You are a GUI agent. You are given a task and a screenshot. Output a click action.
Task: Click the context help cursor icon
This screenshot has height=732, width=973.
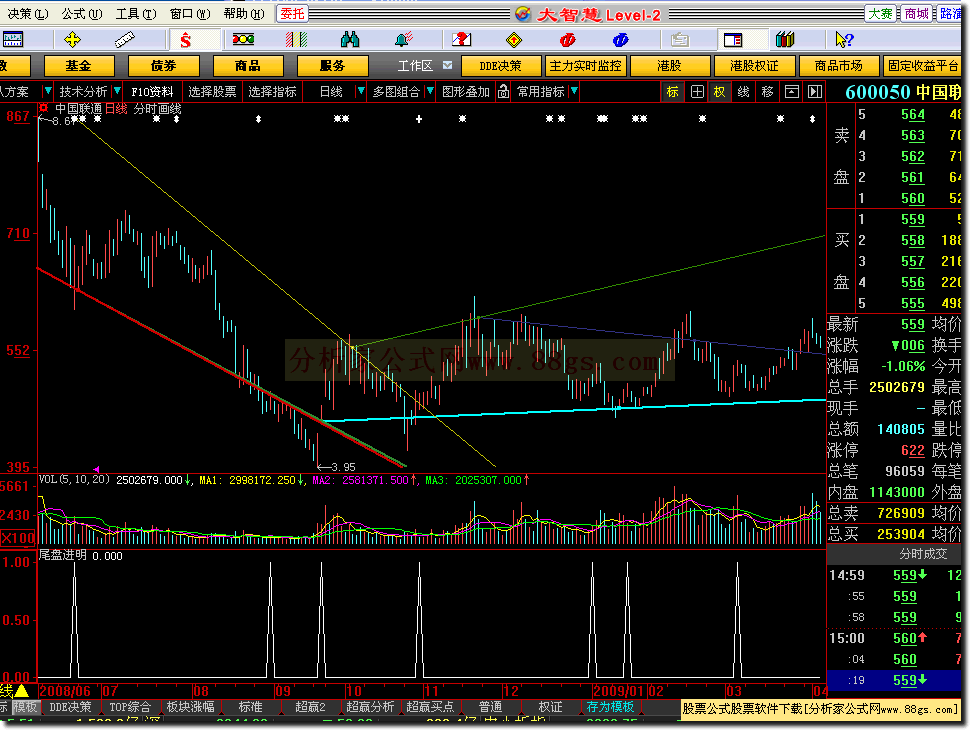(x=845, y=40)
